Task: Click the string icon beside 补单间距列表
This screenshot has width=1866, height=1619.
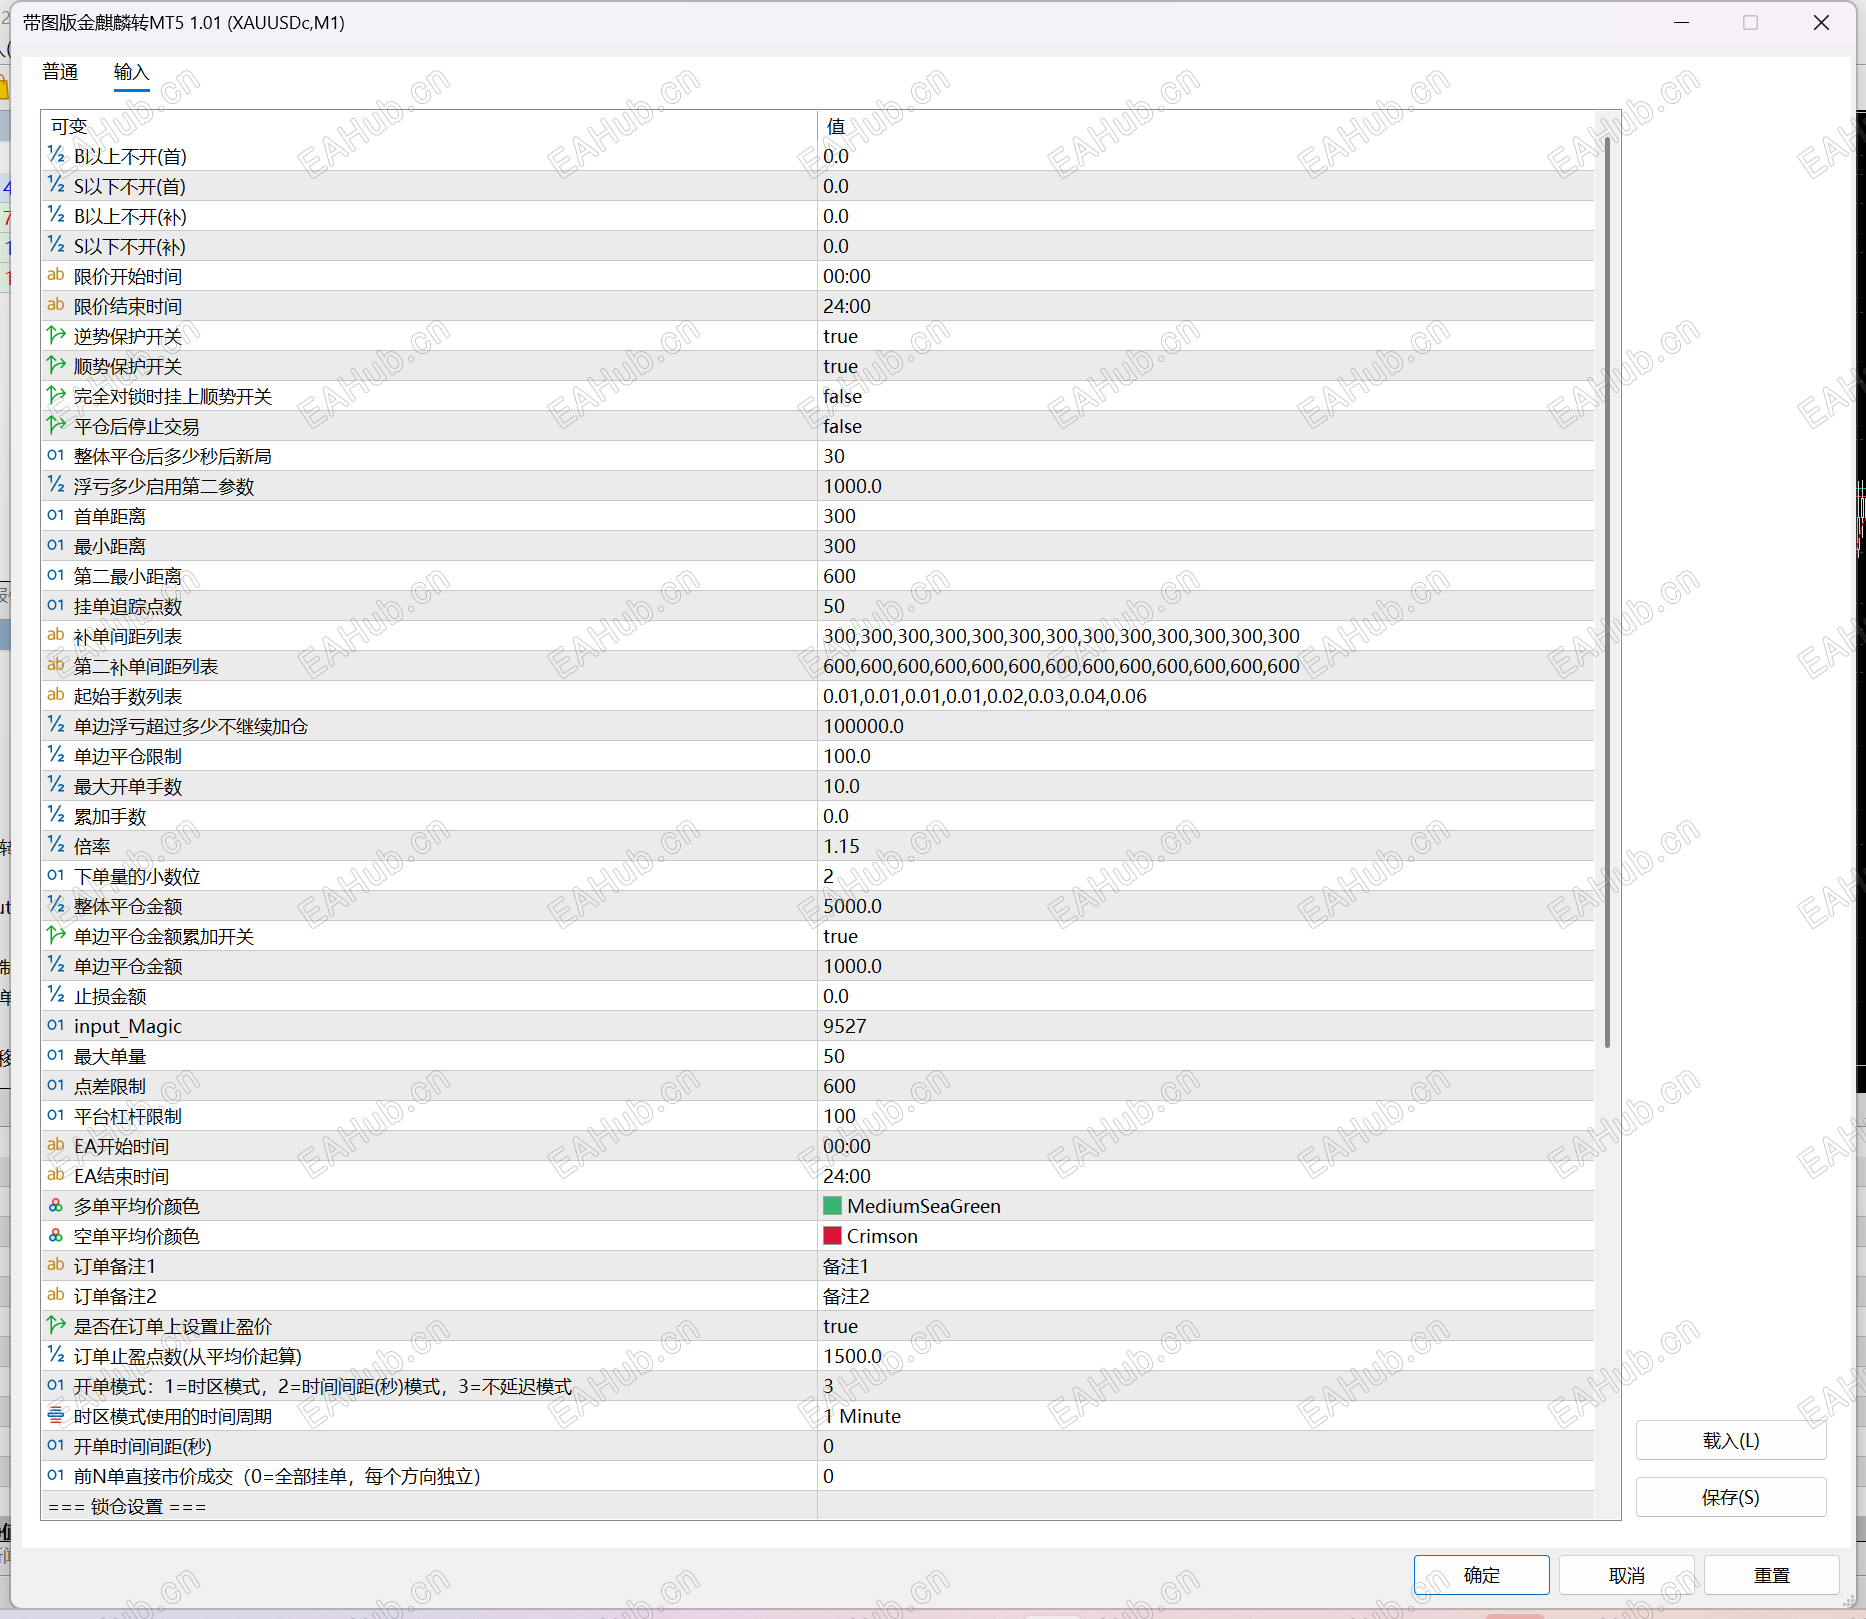Action: 56,636
